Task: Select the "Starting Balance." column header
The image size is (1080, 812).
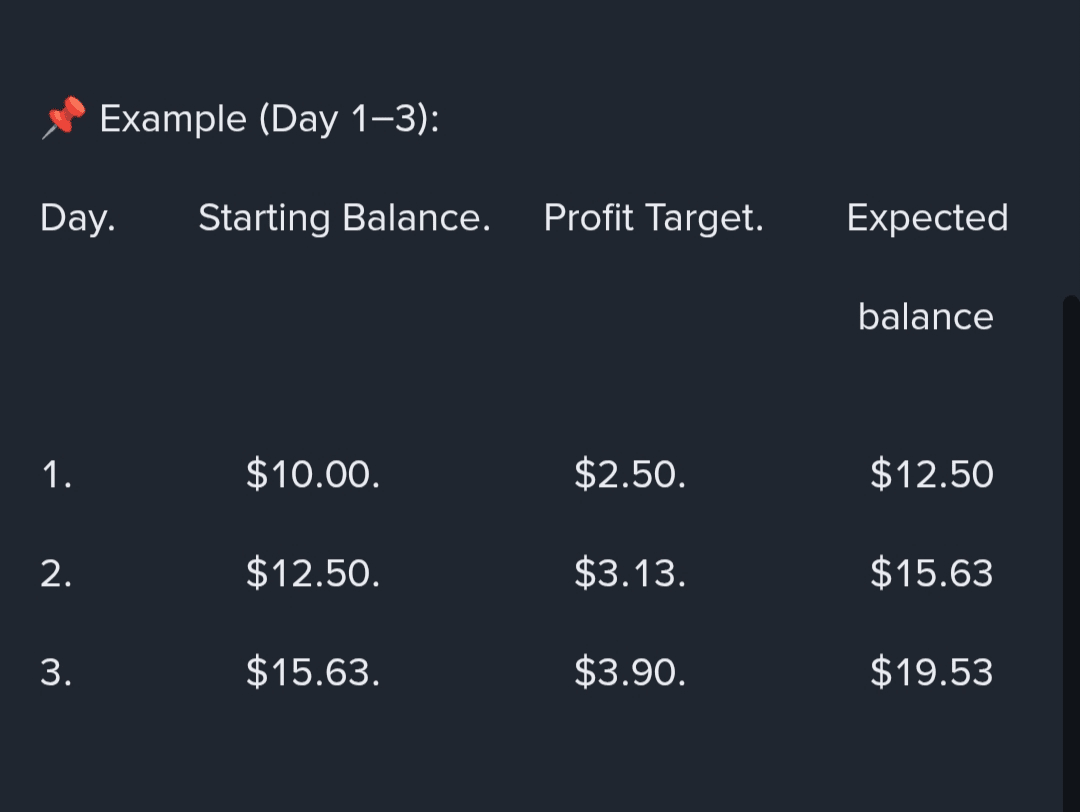Action: click(344, 217)
